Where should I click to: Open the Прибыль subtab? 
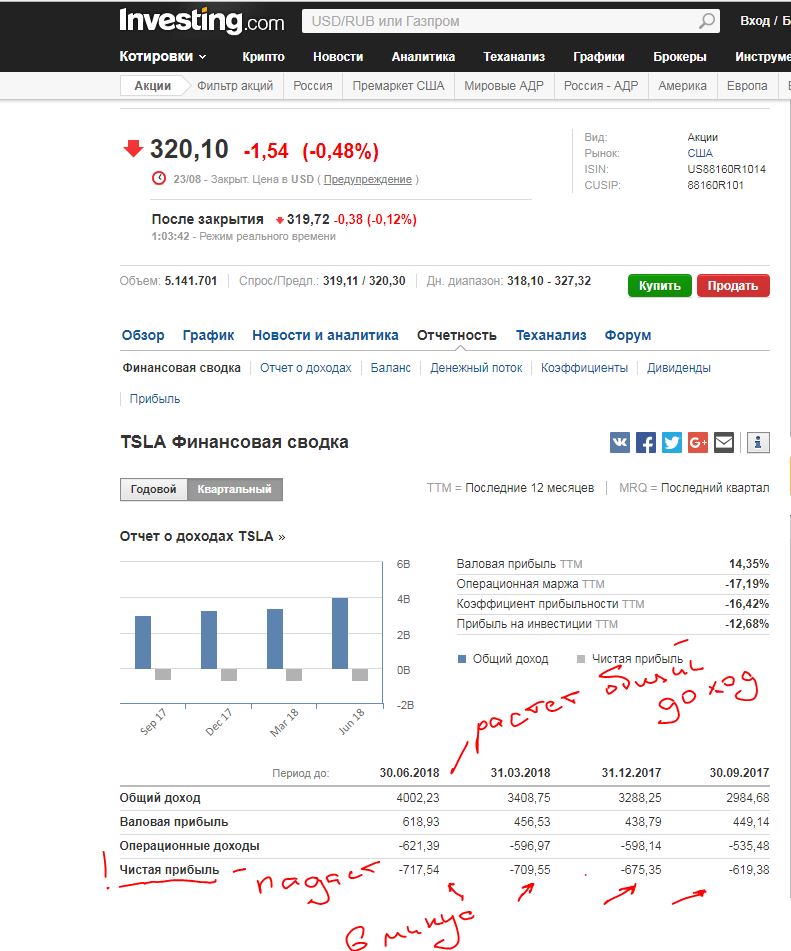coord(155,399)
